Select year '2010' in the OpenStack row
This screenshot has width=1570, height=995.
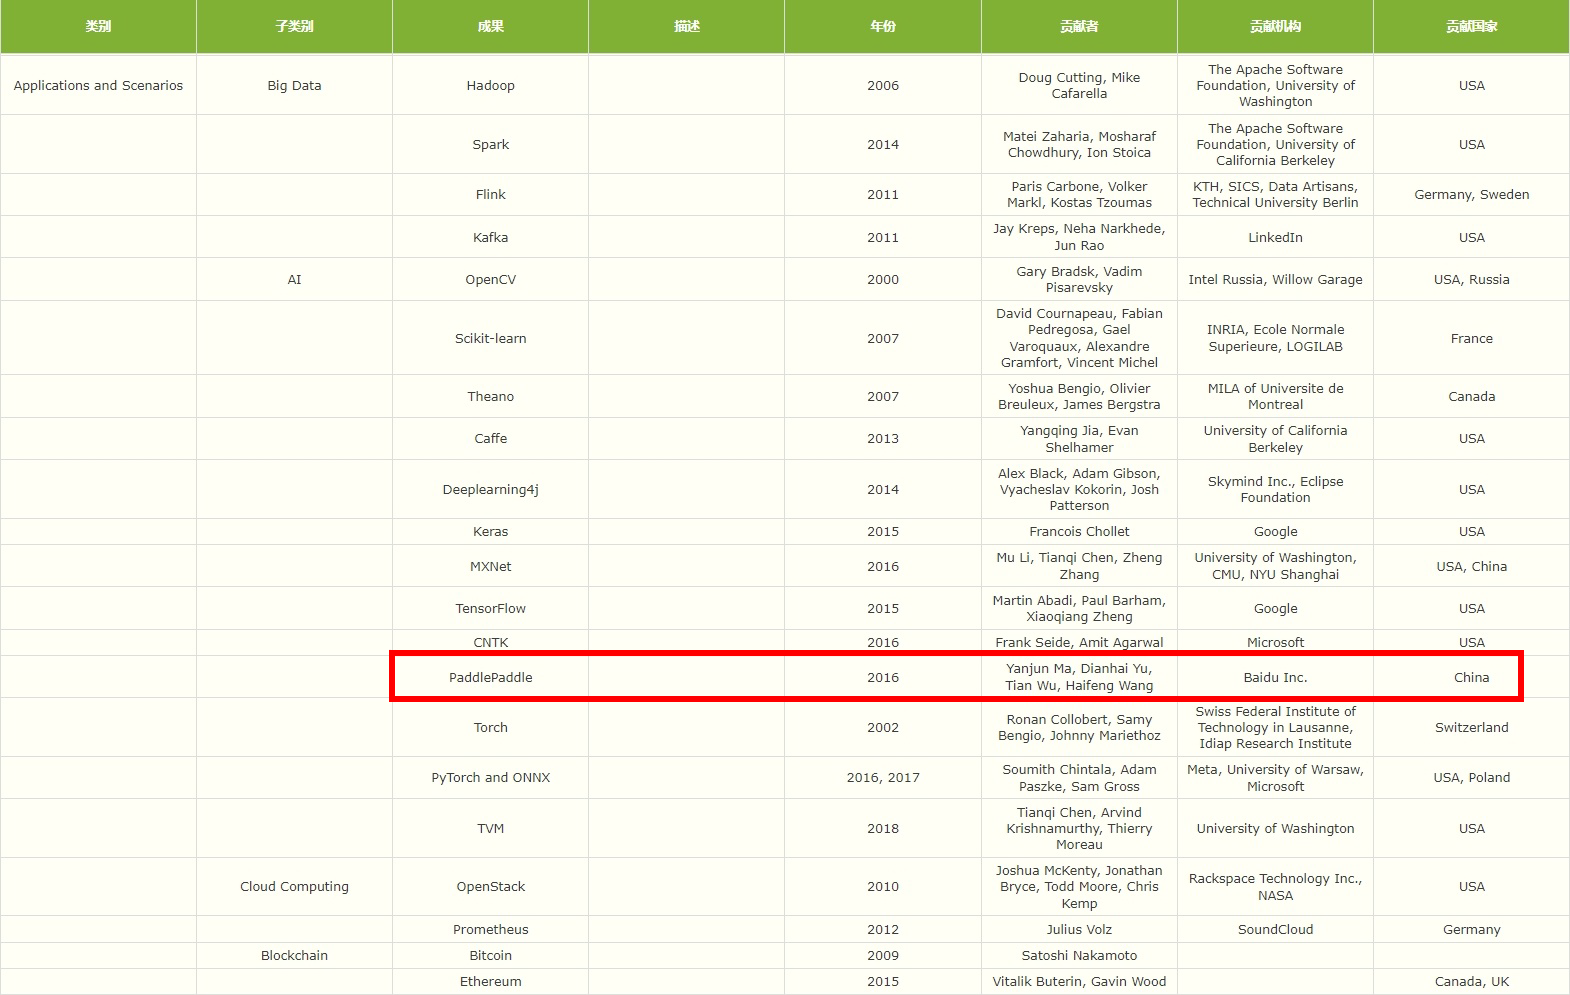pos(883,886)
